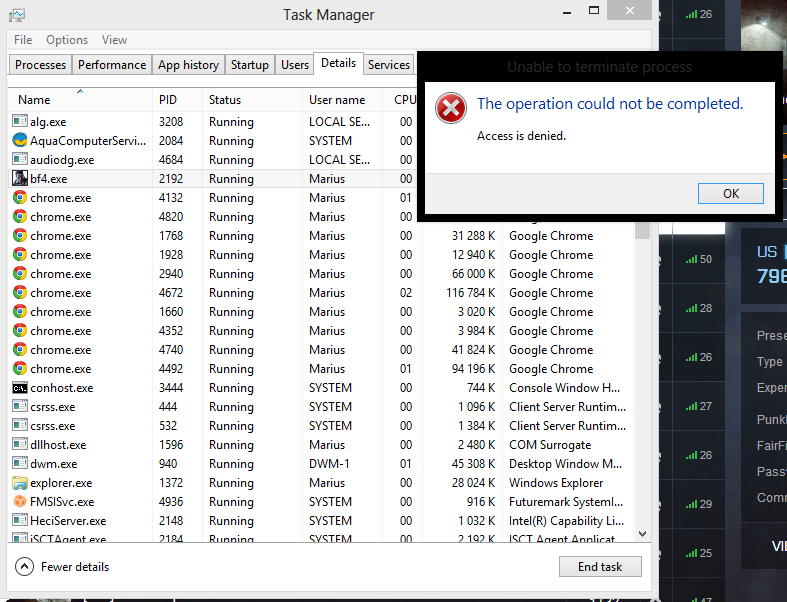This screenshot has height=602, width=787.
Task: Select the HeciServer.exe process name
Action: (x=68, y=521)
